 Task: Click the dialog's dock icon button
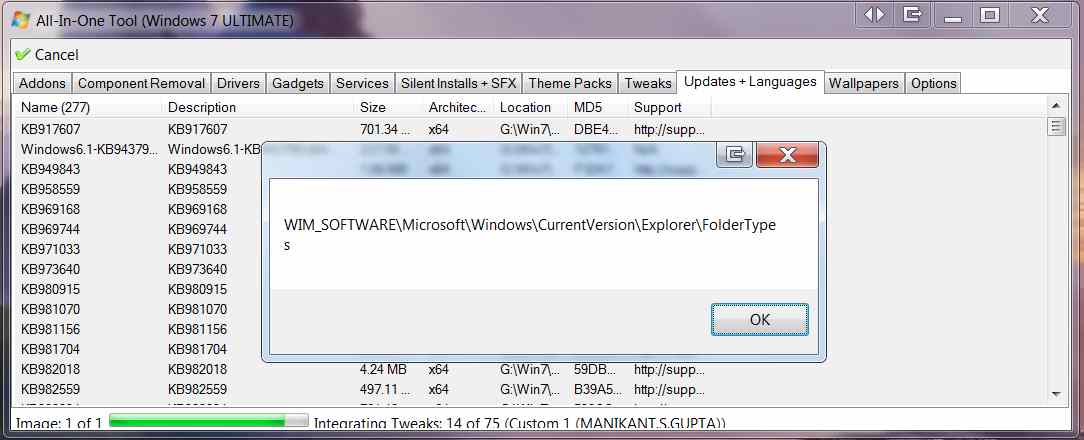pyautogui.click(x=734, y=154)
